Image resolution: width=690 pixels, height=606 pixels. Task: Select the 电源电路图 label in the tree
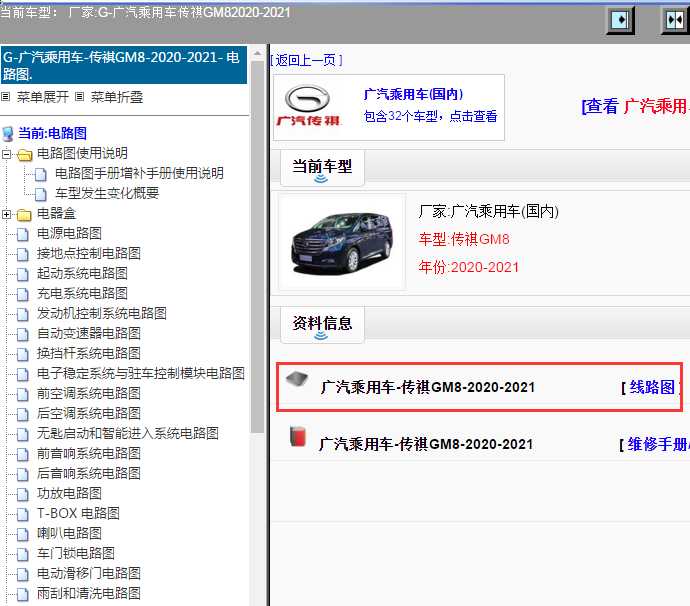[69, 234]
